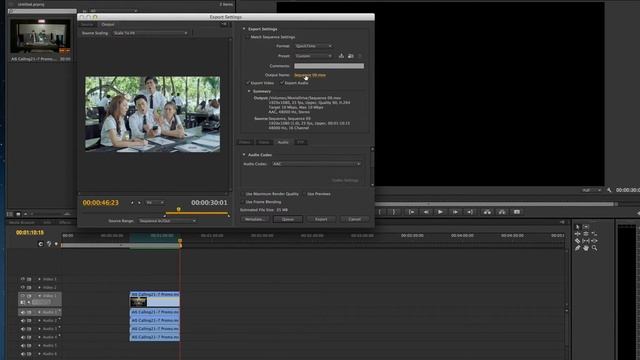
Task: Uncheck the Export Video checkbox
Action: [247, 83]
